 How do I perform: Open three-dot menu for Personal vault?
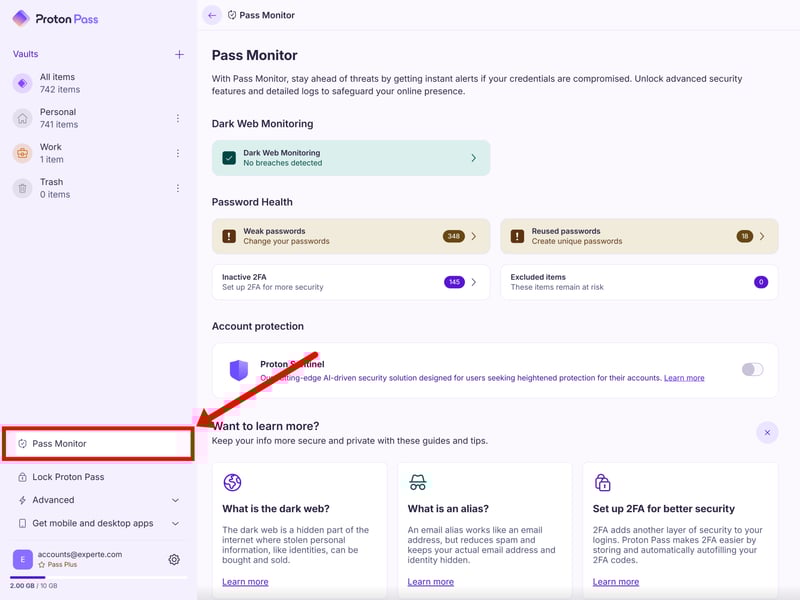pyautogui.click(x=178, y=118)
